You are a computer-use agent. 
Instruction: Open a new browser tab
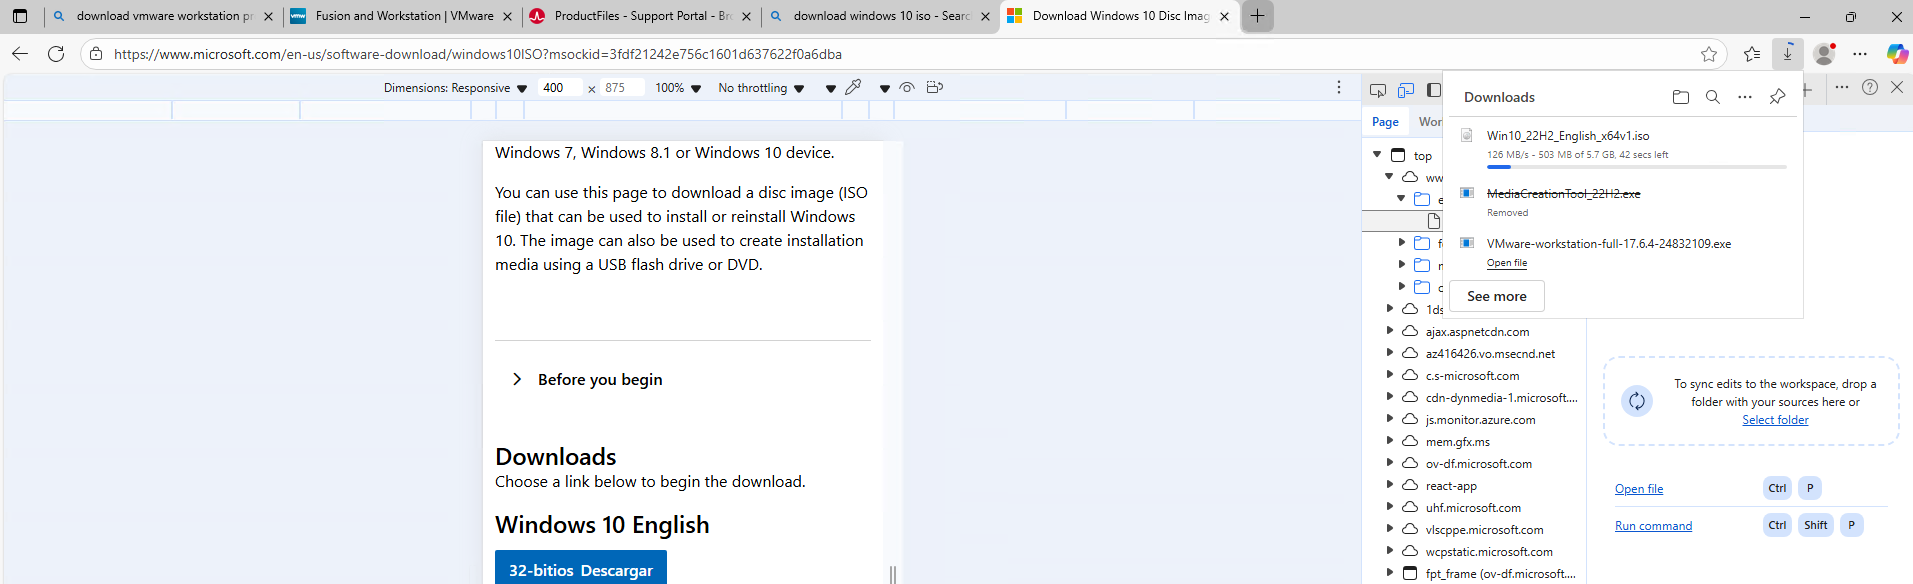tap(1257, 16)
